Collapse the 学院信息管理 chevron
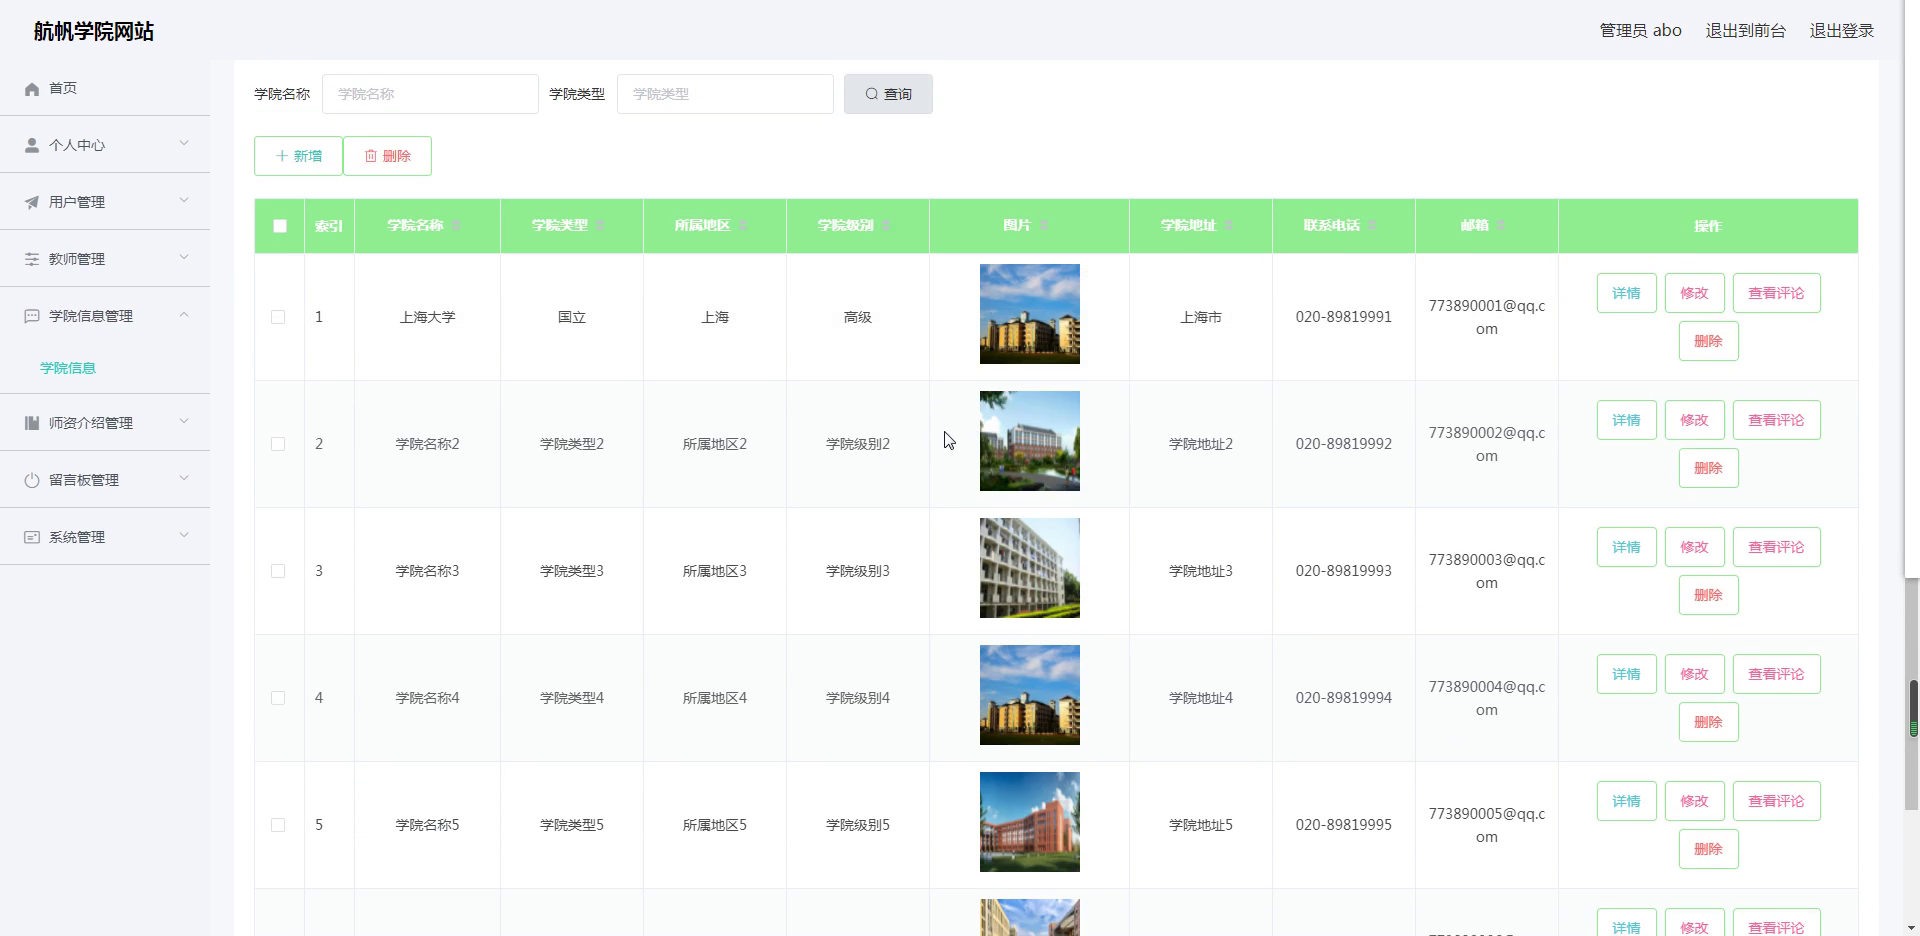Screen dimensions: 1920x936 pyautogui.click(x=184, y=315)
